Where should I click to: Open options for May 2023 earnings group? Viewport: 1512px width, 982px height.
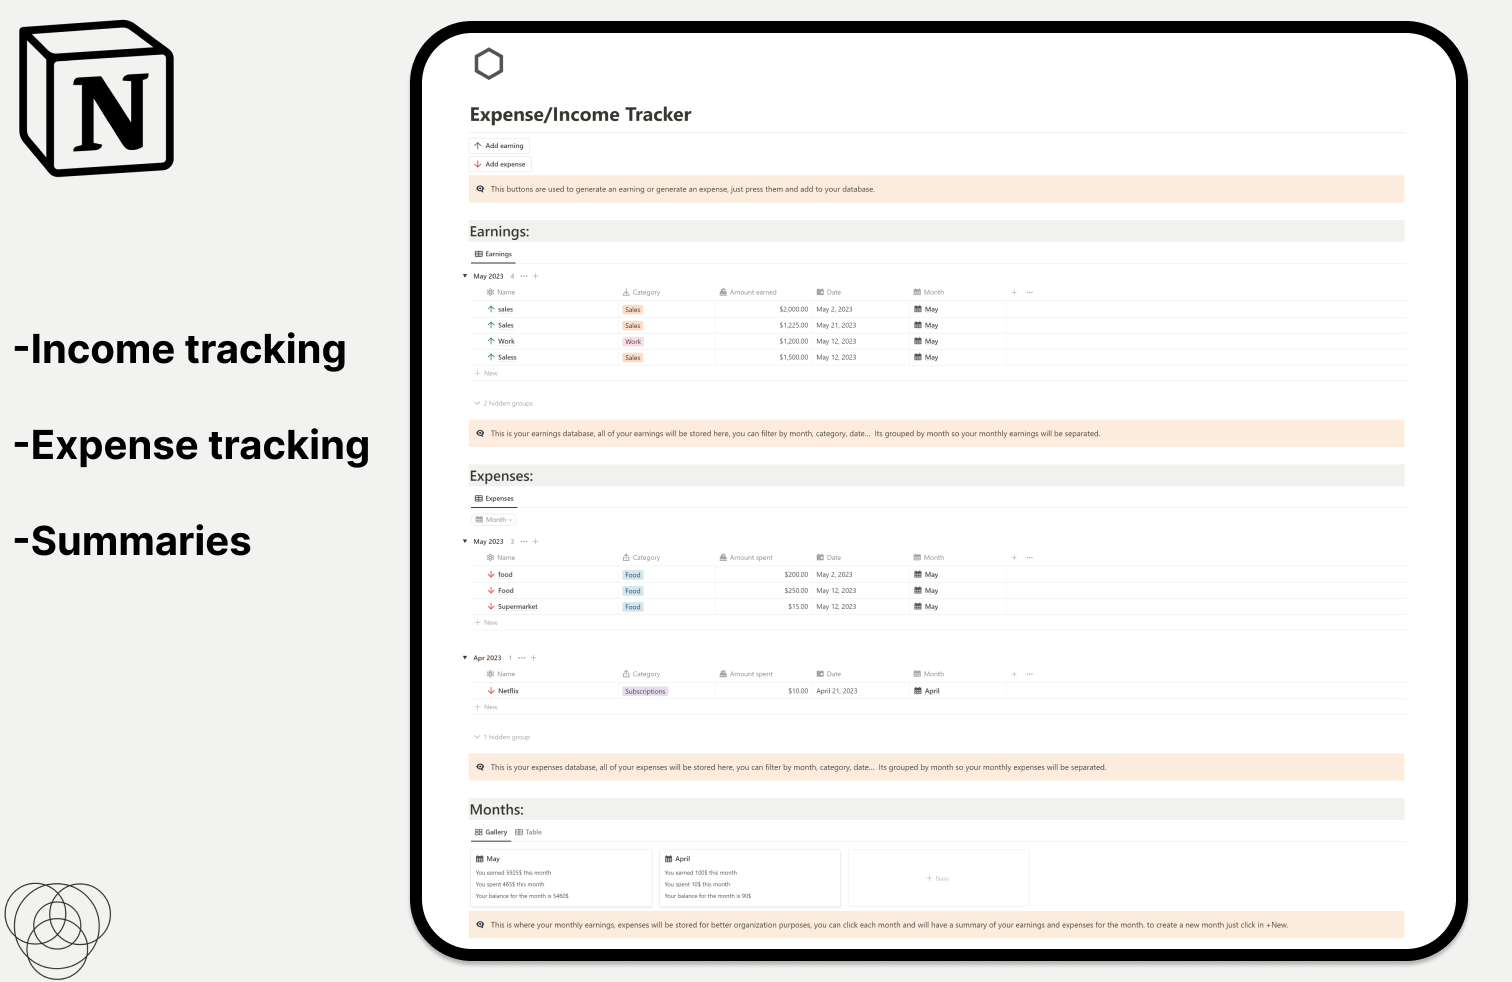point(523,276)
